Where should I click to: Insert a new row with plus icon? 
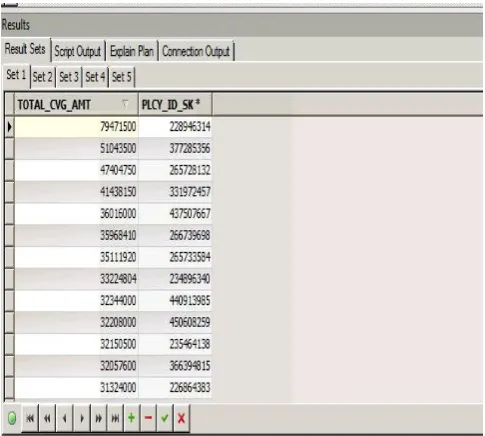click(x=132, y=418)
